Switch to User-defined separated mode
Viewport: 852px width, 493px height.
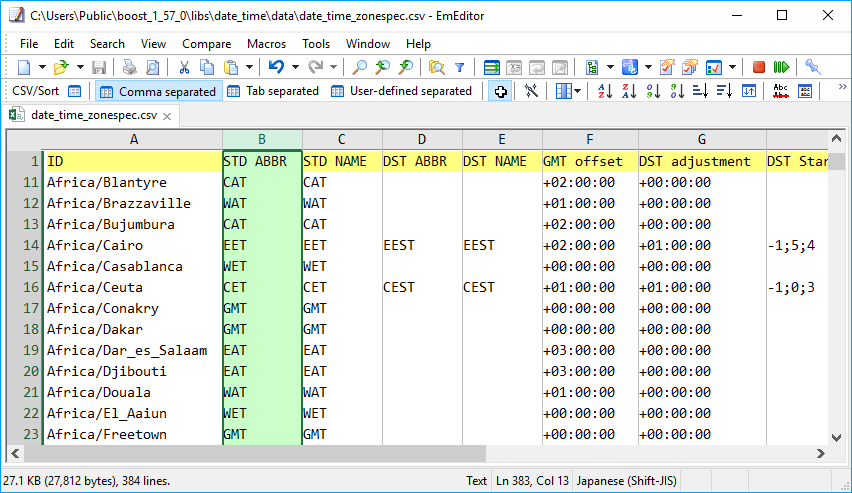pos(402,91)
